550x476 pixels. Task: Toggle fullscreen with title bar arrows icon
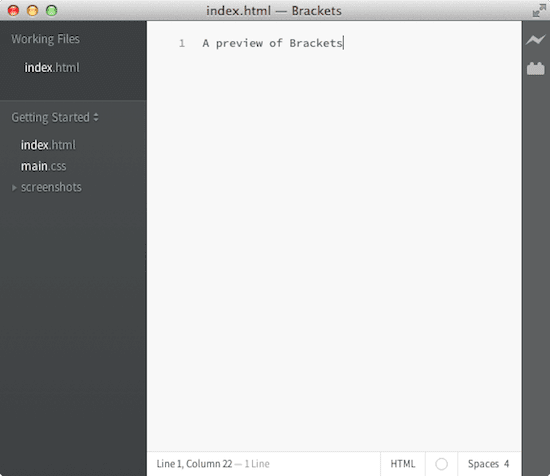click(539, 11)
